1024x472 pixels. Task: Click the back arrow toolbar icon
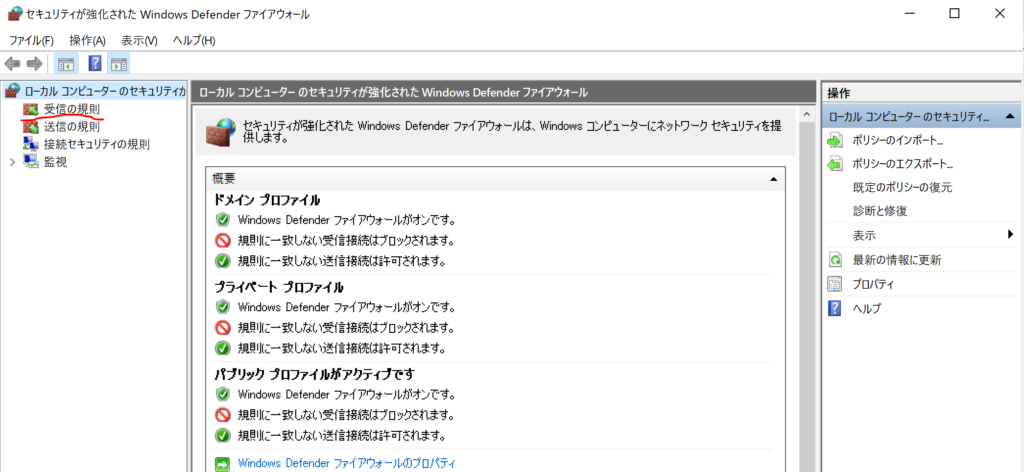[x=13, y=64]
